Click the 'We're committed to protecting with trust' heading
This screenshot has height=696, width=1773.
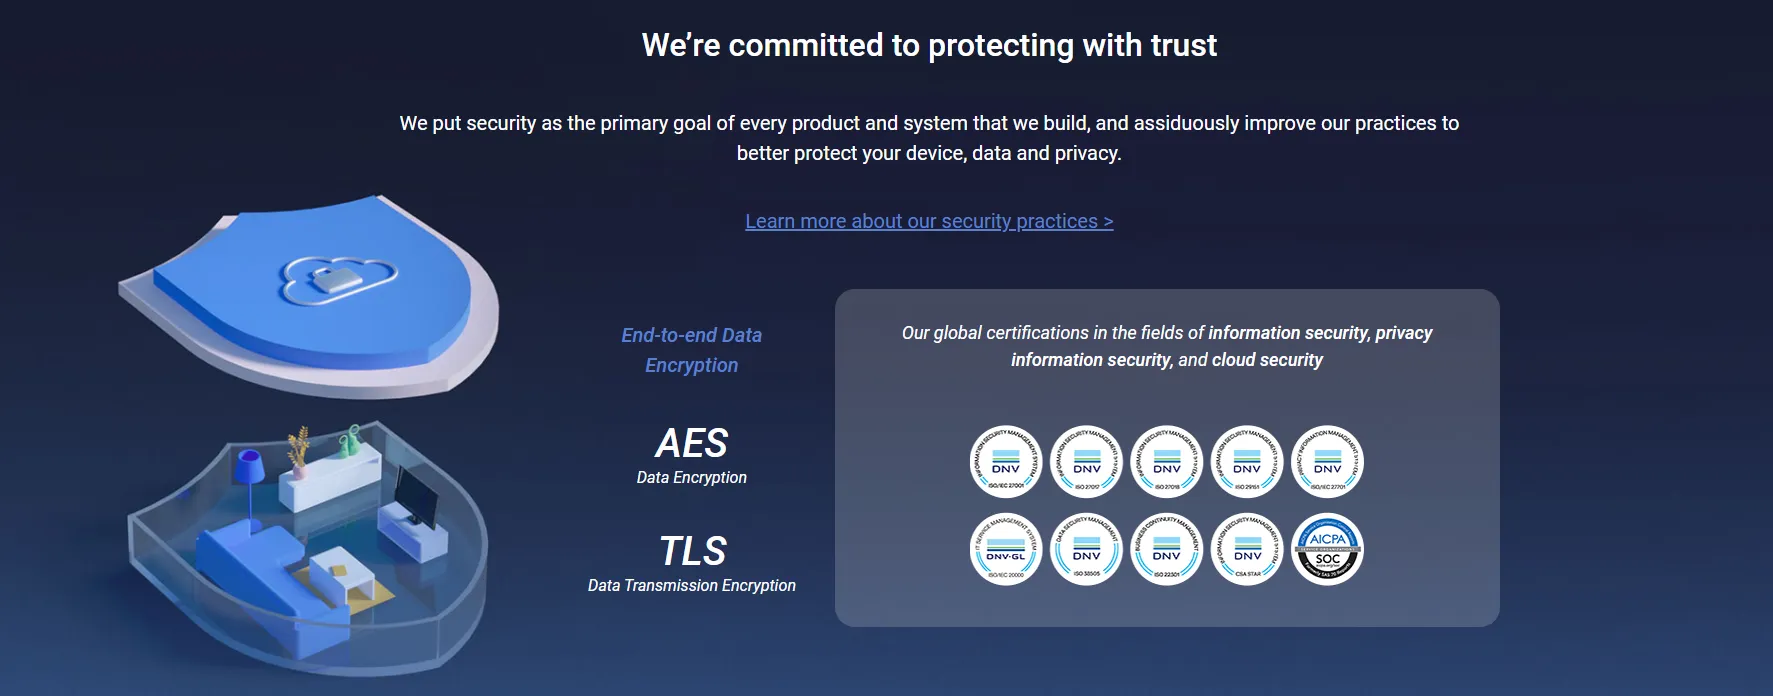[x=929, y=45]
